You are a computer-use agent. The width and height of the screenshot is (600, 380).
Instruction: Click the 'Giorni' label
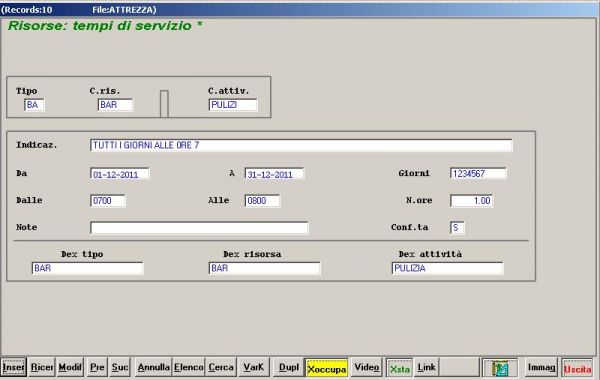tap(414, 173)
